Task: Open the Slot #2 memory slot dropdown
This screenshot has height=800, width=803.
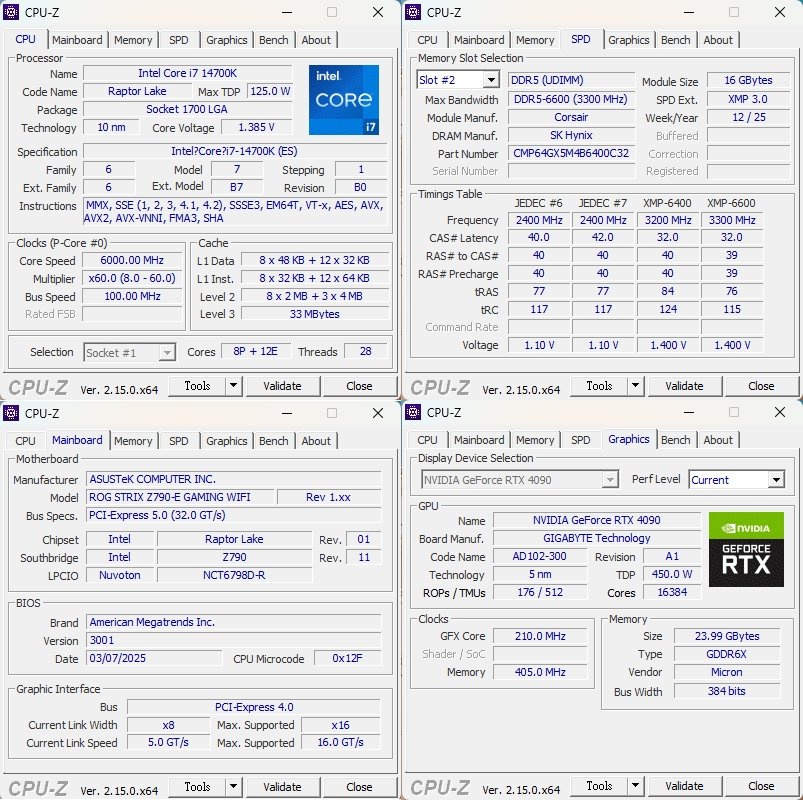Action: pyautogui.click(x=490, y=80)
